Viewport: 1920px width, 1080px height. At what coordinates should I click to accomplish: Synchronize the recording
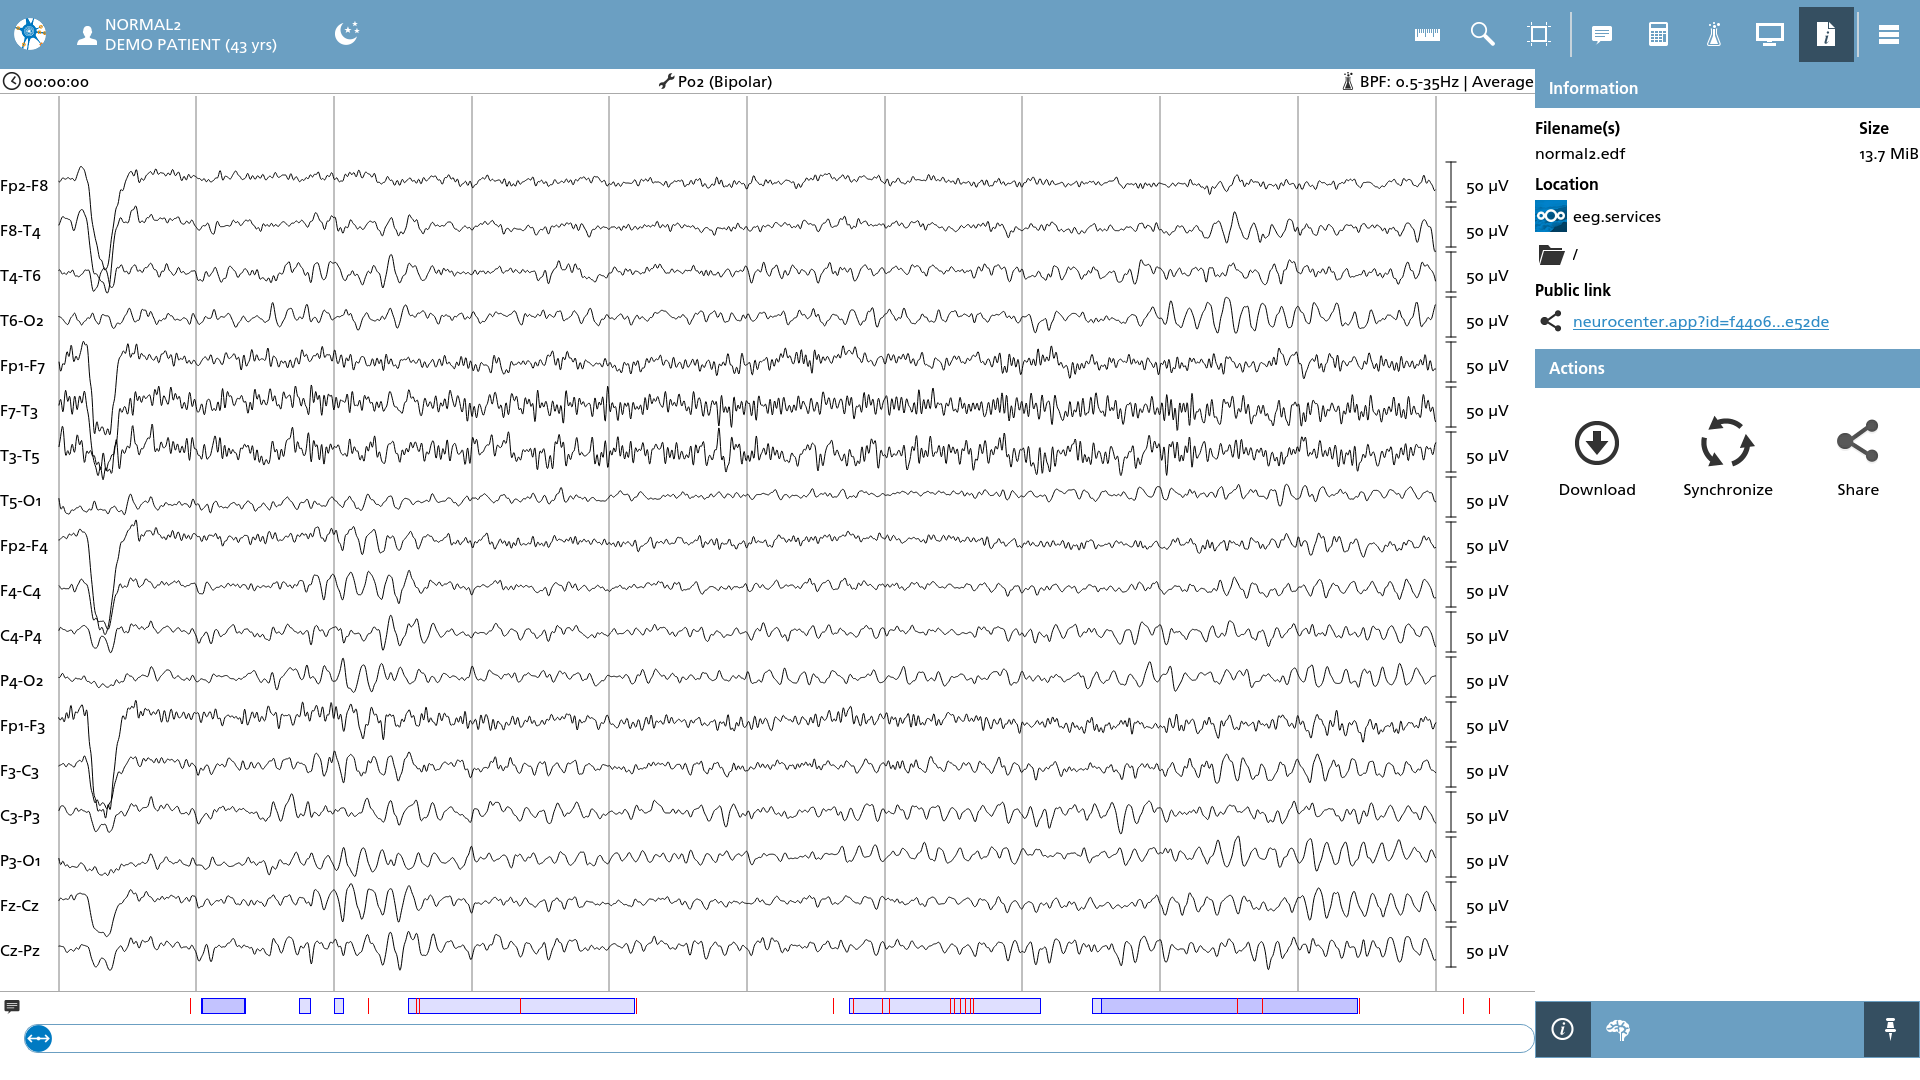pyautogui.click(x=1727, y=459)
